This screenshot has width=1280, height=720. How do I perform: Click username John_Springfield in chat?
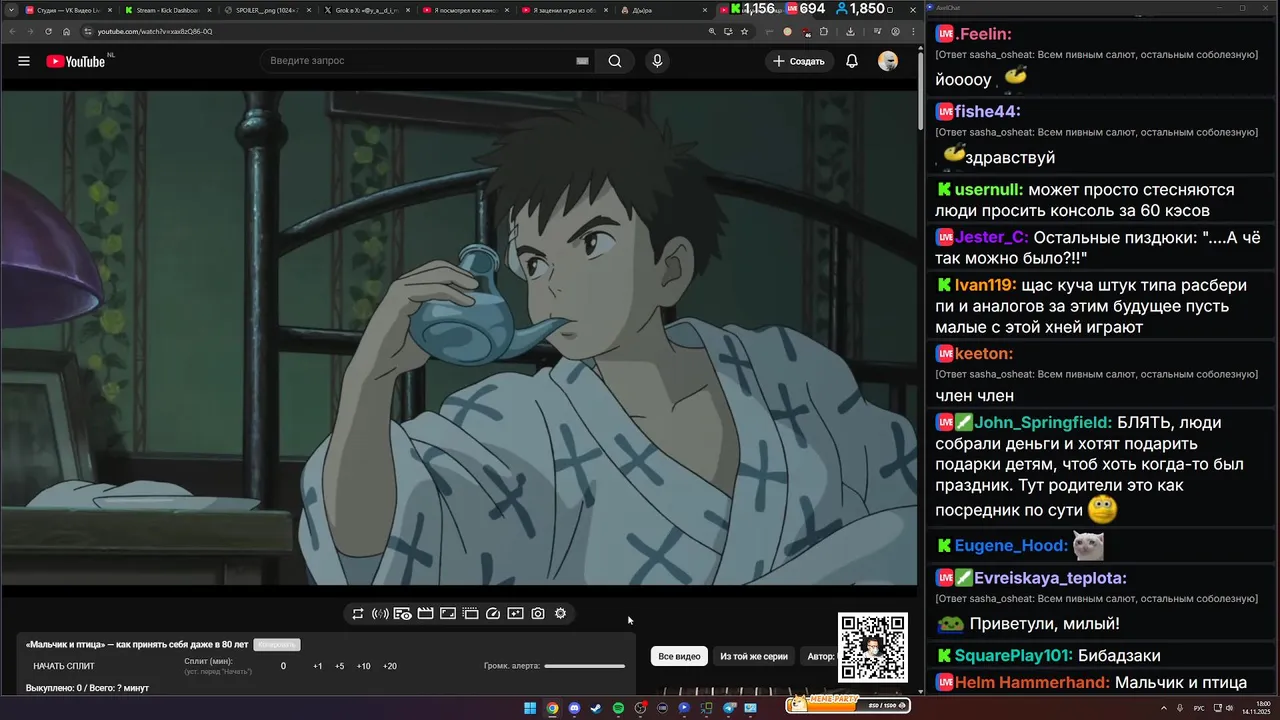coord(1043,423)
